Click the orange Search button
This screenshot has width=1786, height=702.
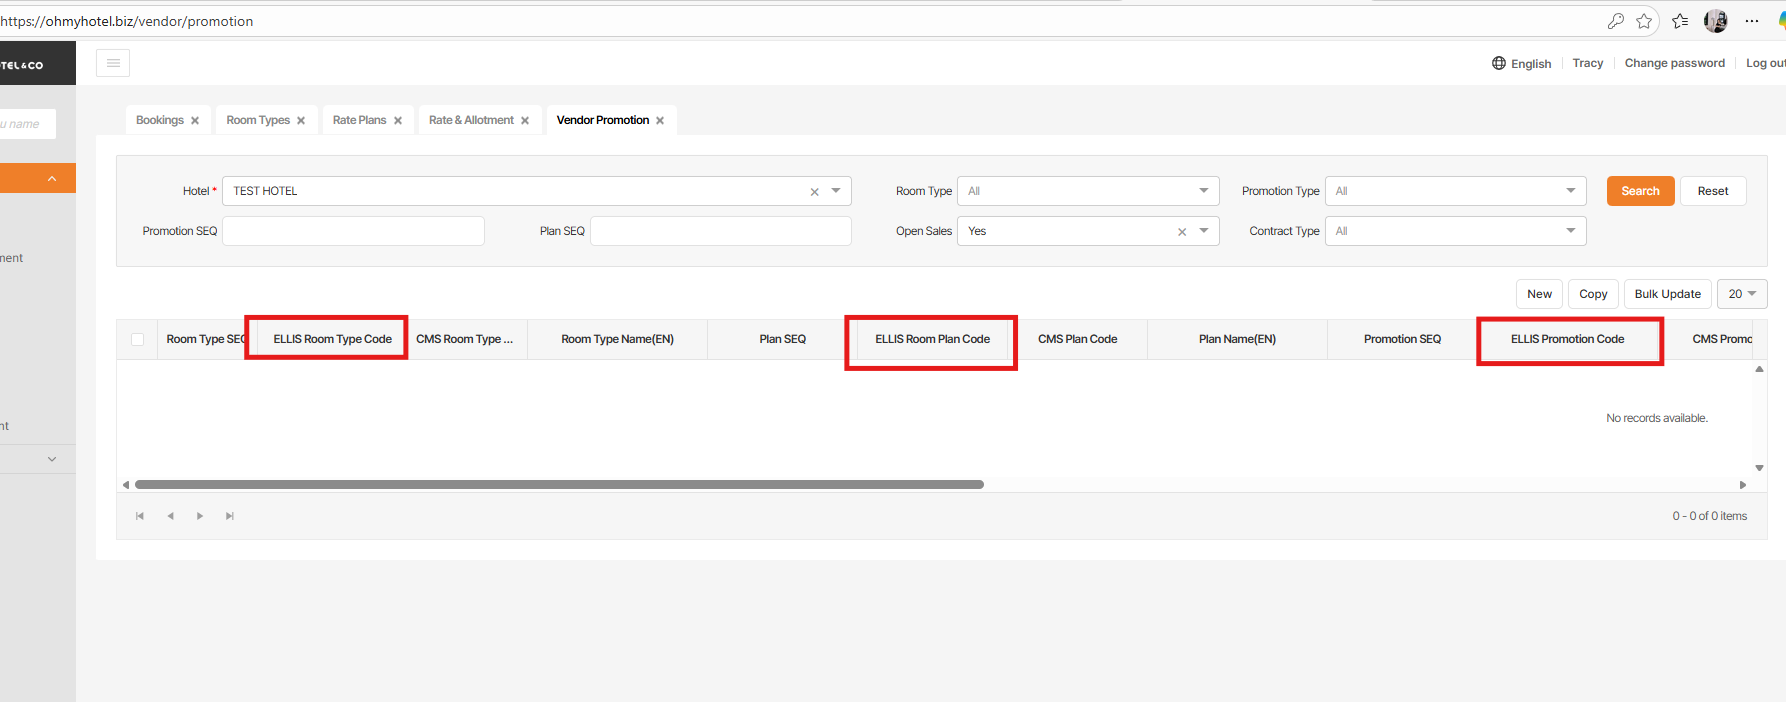coord(1640,191)
